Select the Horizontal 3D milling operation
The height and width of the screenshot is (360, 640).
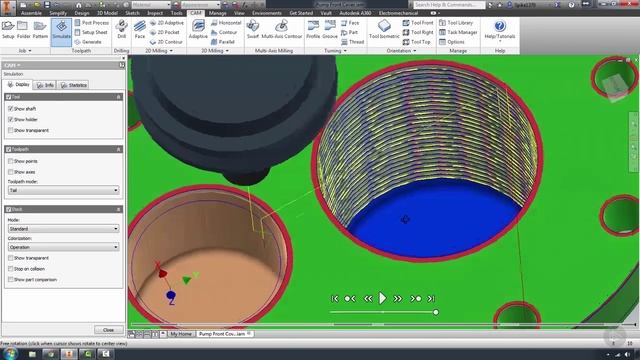coord(226,23)
